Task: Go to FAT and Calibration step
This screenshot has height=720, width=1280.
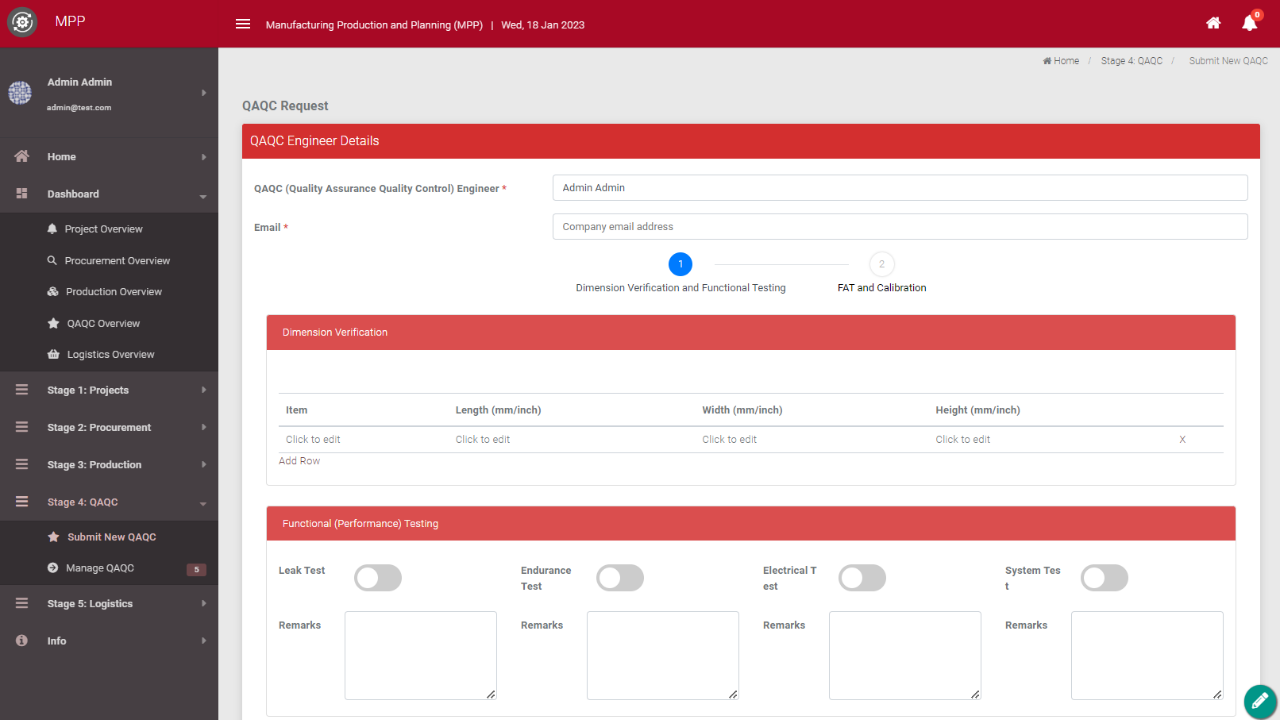Action: click(x=881, y=265)
